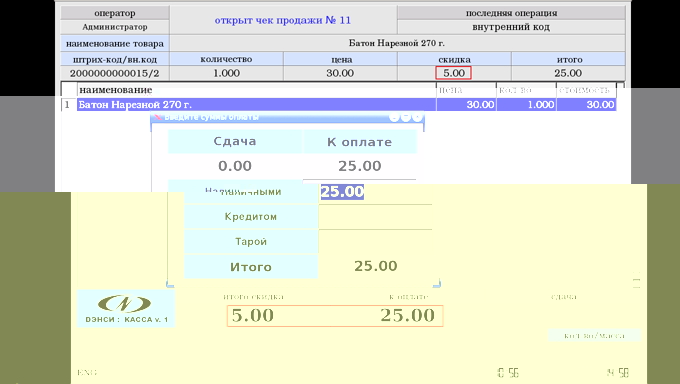Click the bottom к оплате total 25.00
The width and height of the screenshot is (680, 384).
pyautogui.click(x=408, y=315)
